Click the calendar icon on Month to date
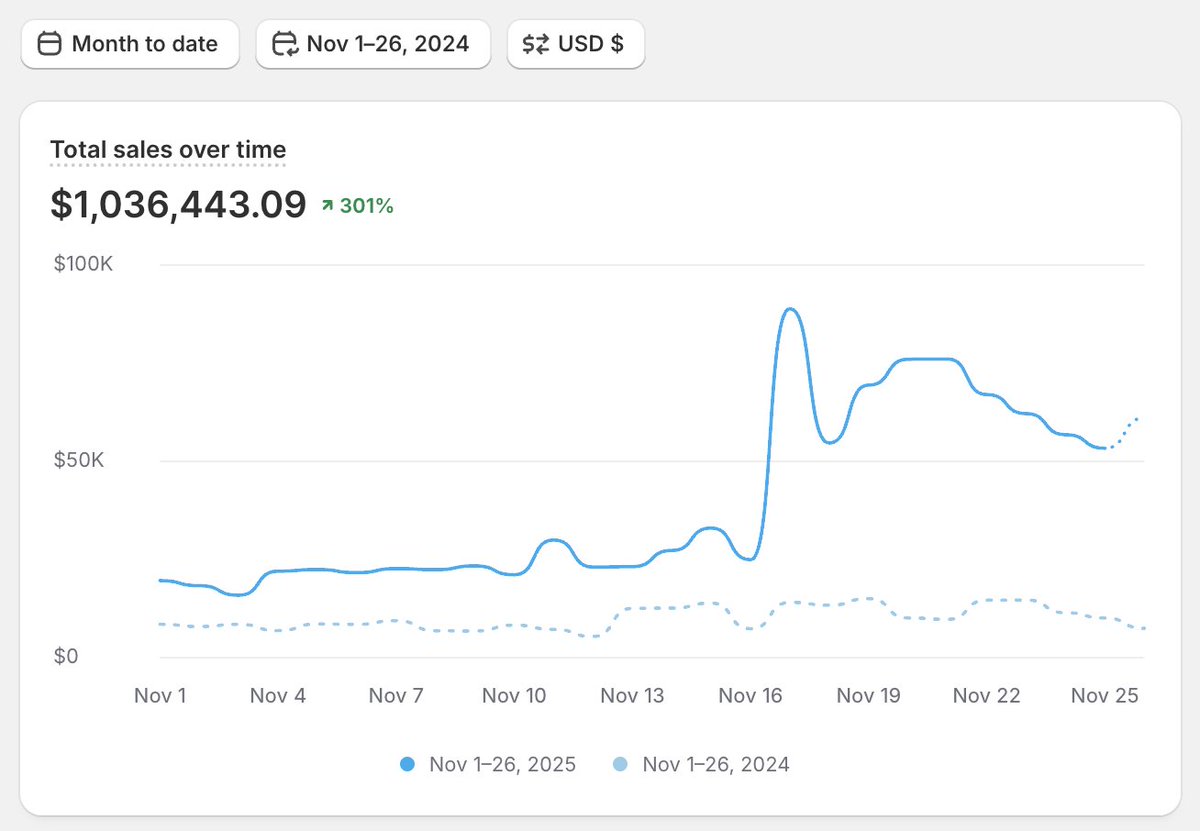Viewport: 1200px width, 831px height. coord(50,44)
